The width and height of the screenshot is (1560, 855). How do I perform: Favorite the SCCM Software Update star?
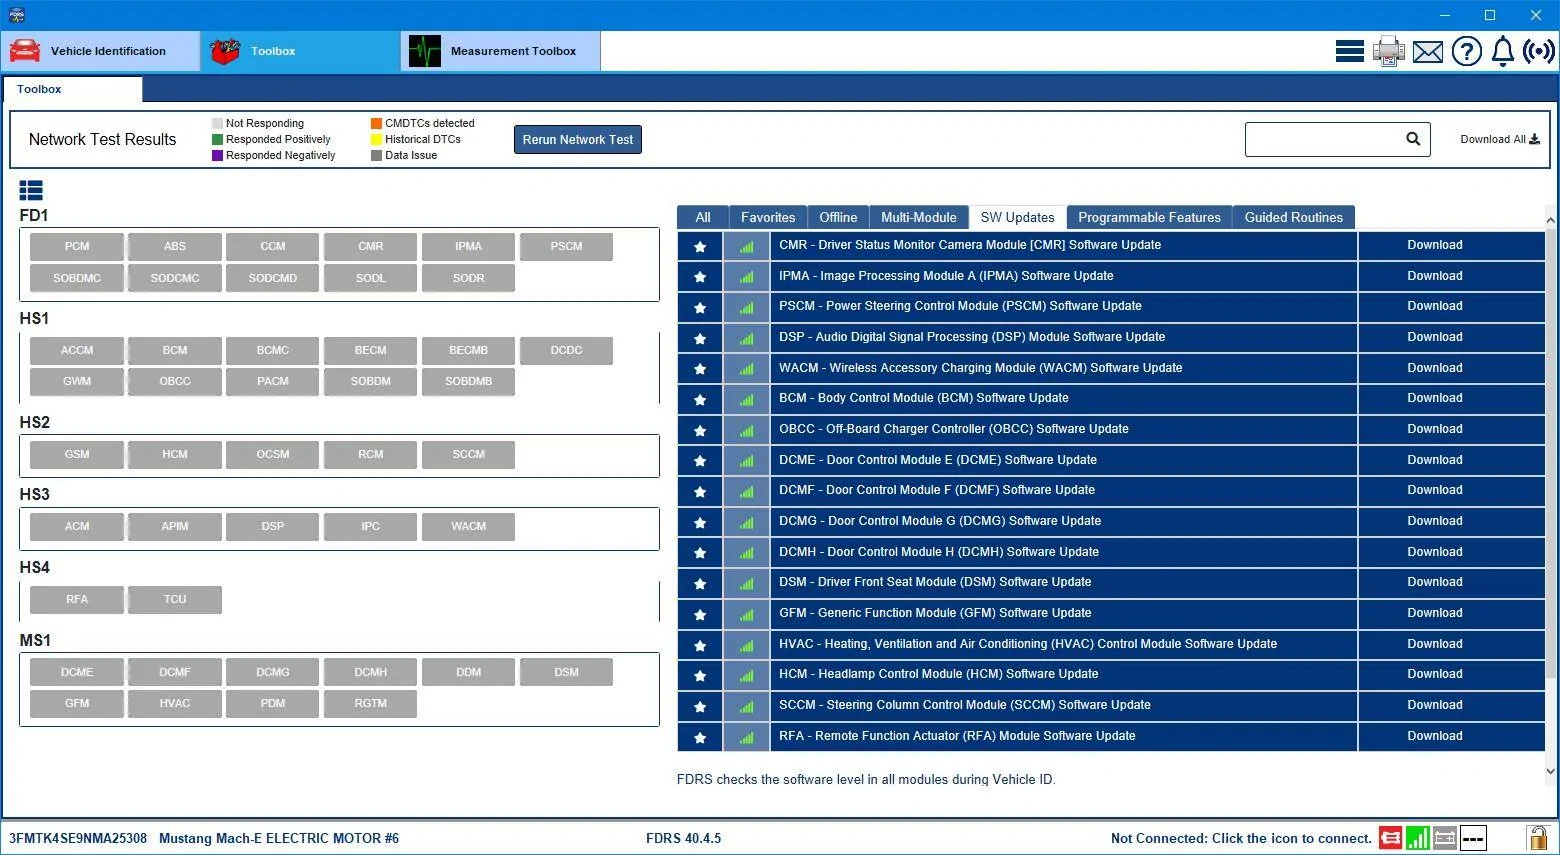pyautogui.click(x=700, y=706)
